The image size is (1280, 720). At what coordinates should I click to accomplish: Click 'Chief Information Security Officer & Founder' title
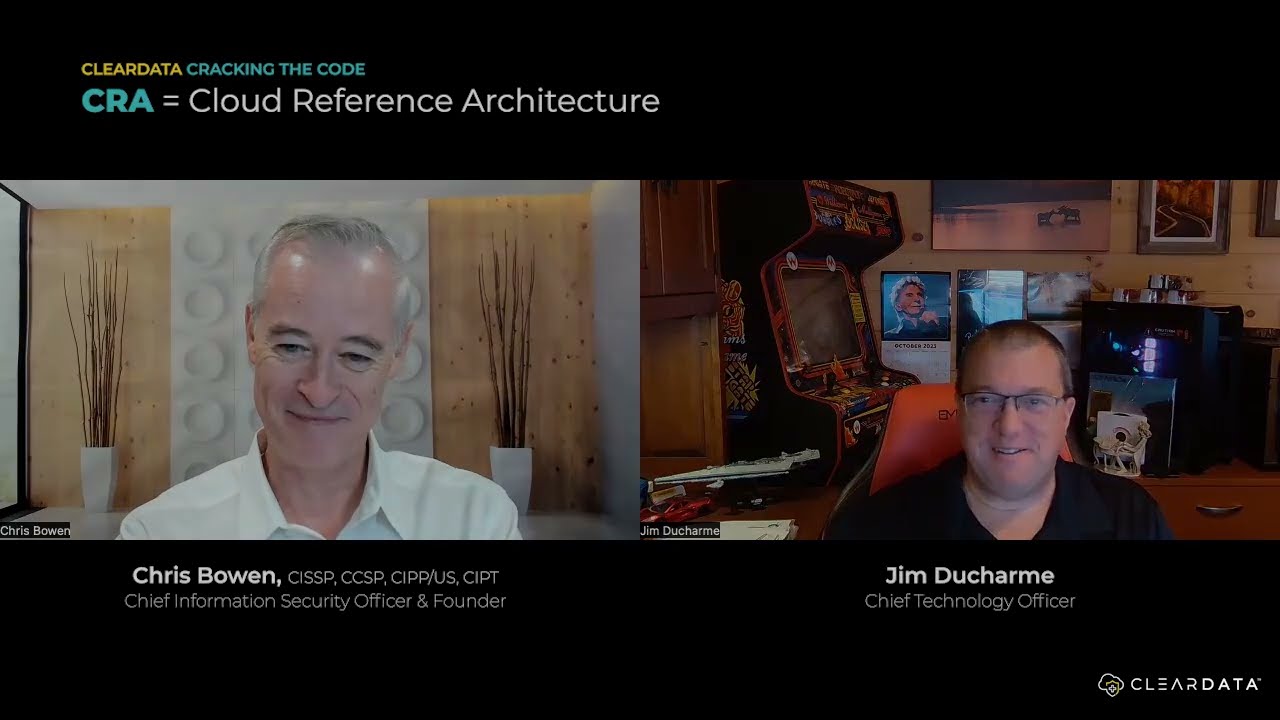click(315, 601)
